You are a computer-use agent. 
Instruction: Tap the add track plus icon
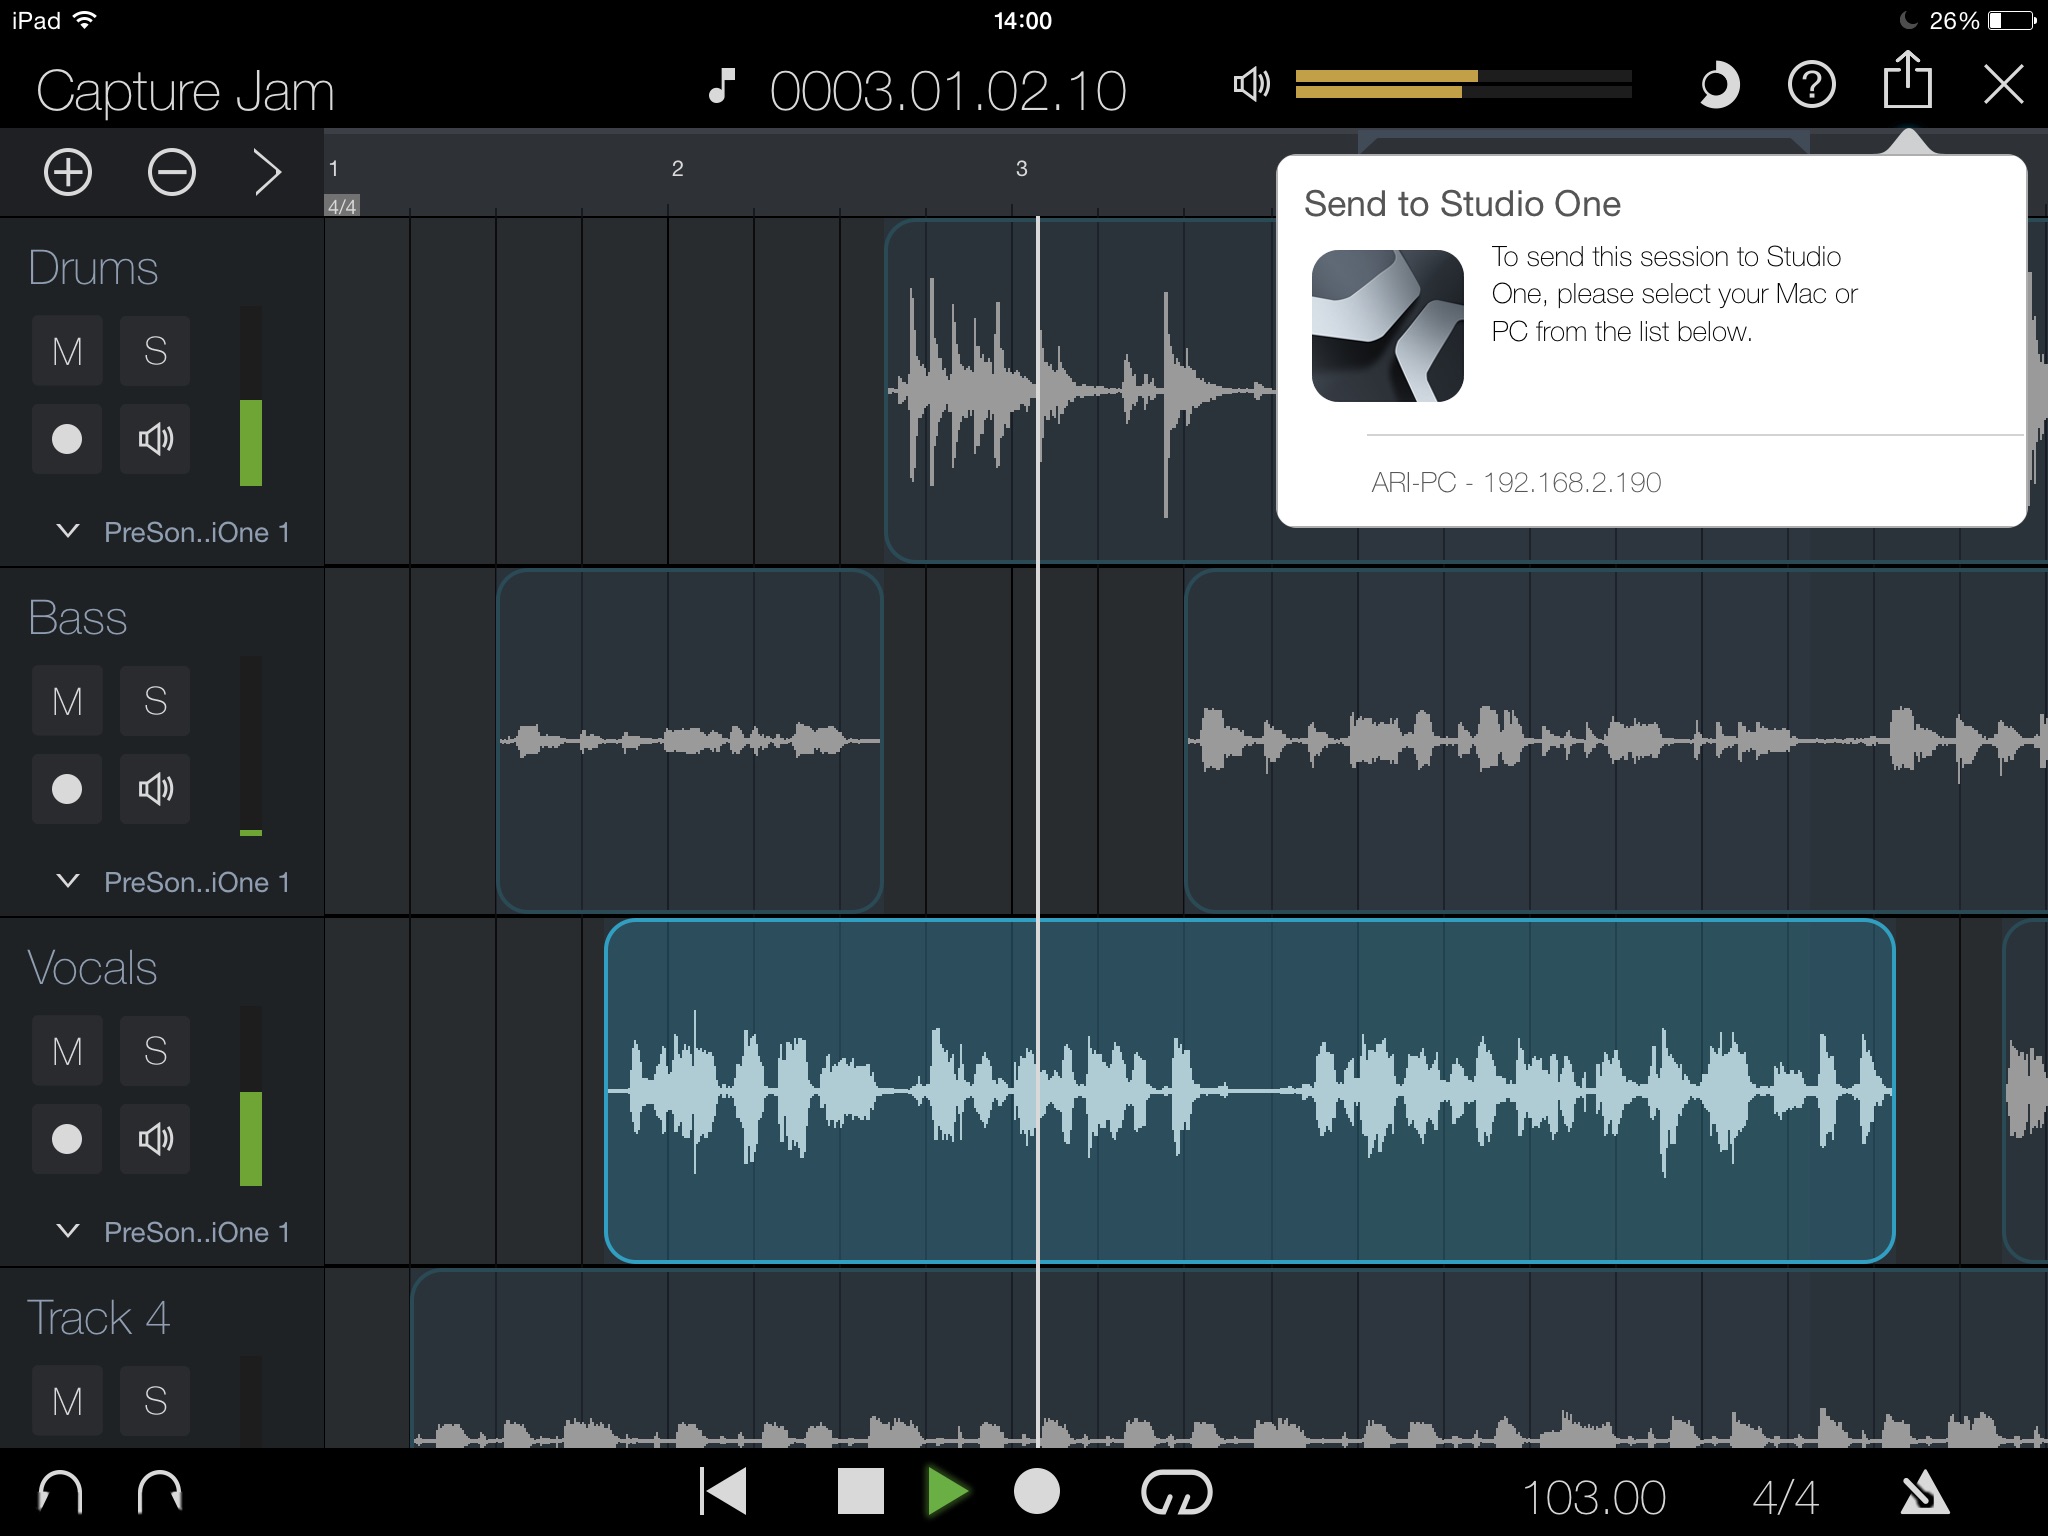68,172
